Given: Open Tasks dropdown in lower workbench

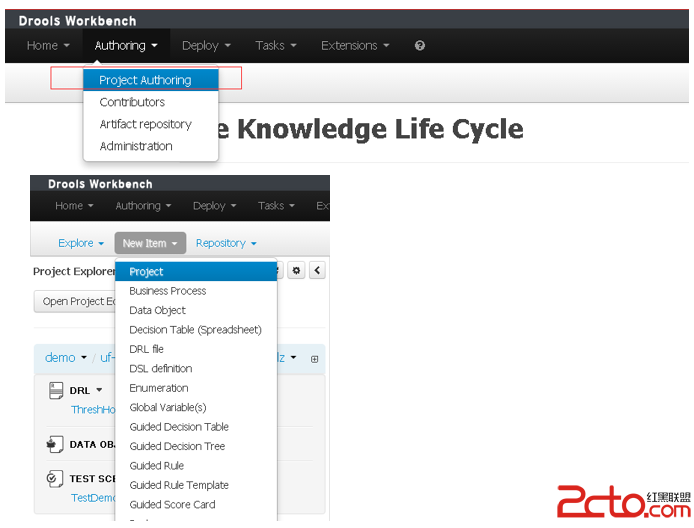Looking at the screenshot, I should click(276, 206).
